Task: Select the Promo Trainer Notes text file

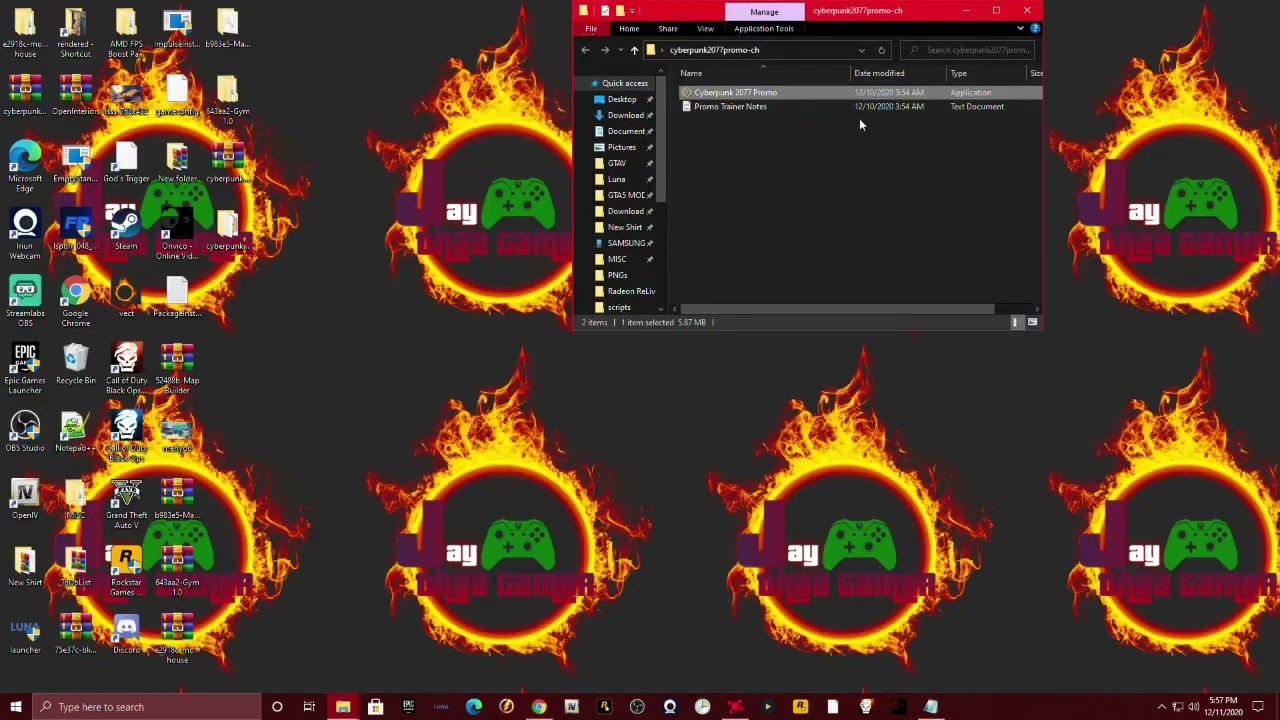Action: coord(730,106)
